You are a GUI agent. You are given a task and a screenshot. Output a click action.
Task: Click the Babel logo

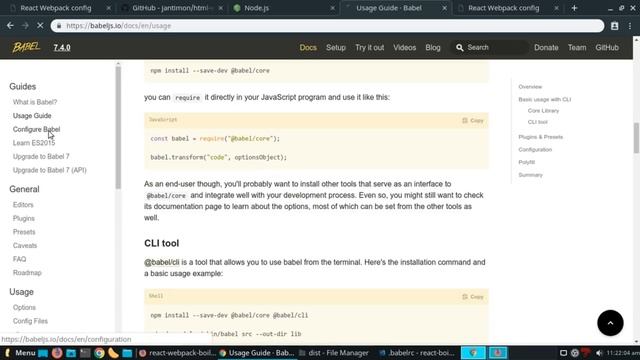26,47
